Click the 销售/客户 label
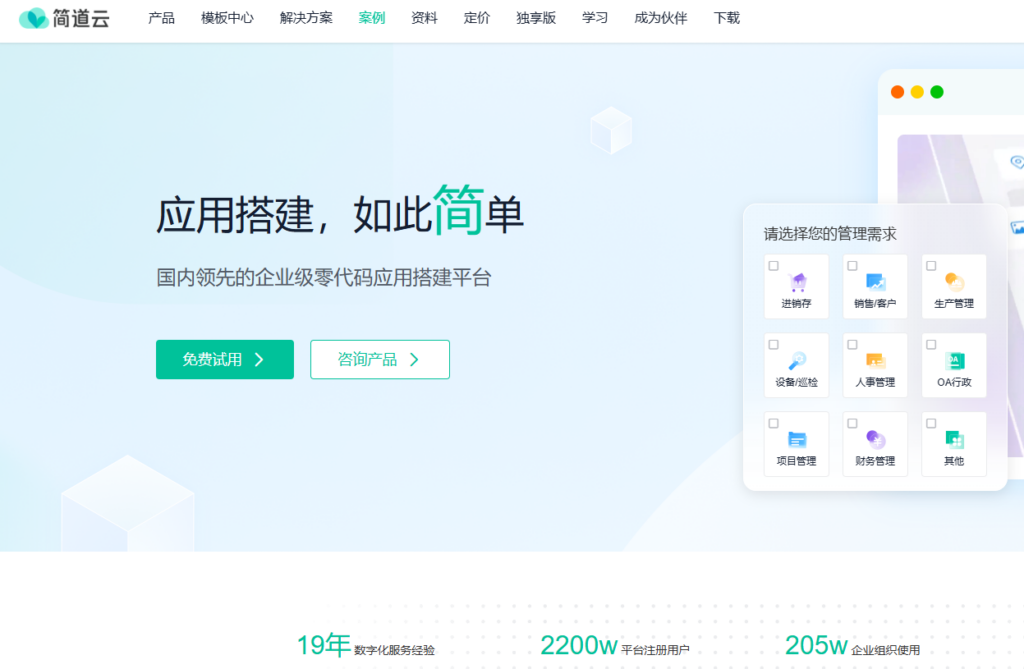 pos(875,304)
